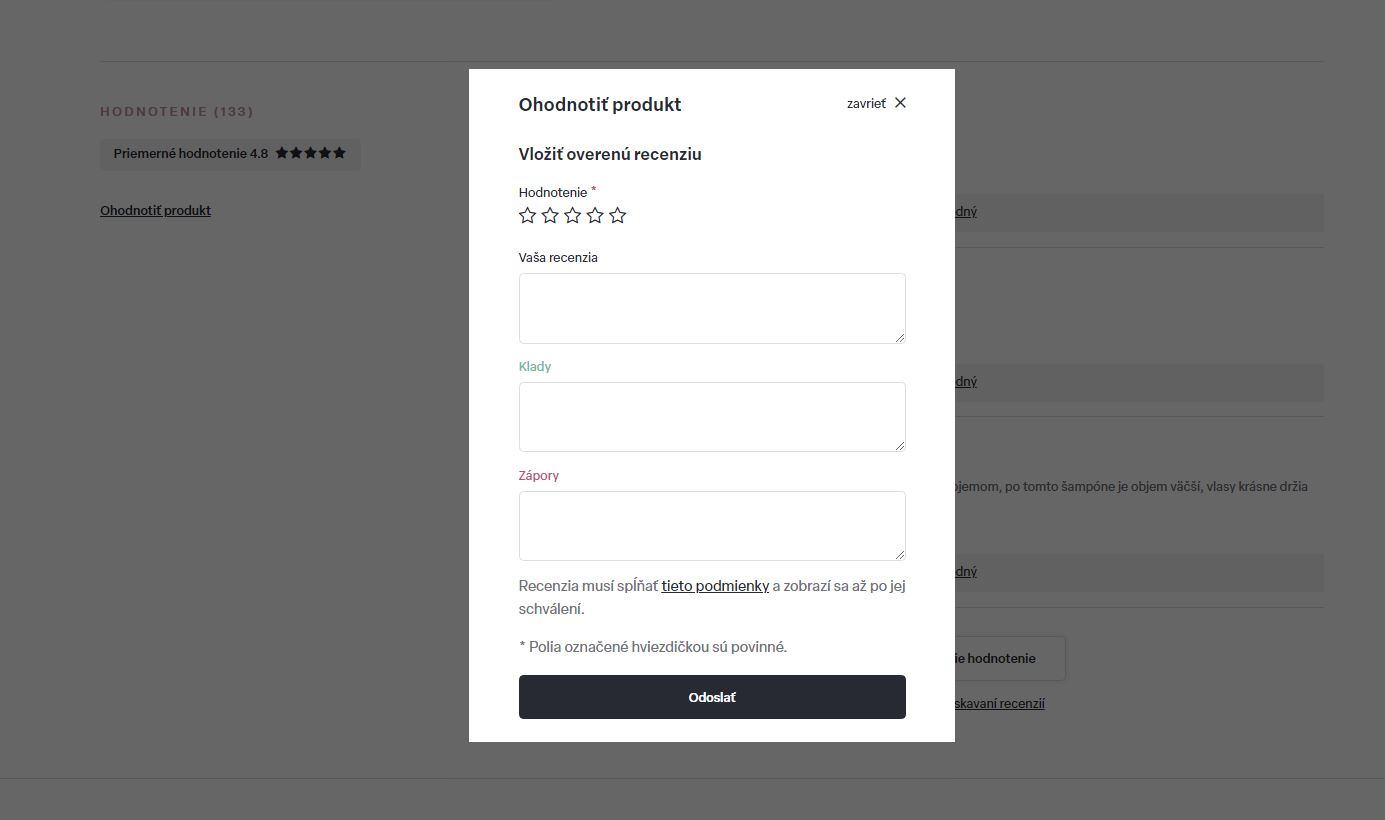Click the Vaša recenzia text area
The image size is (1385, 820).
[712, 308]
